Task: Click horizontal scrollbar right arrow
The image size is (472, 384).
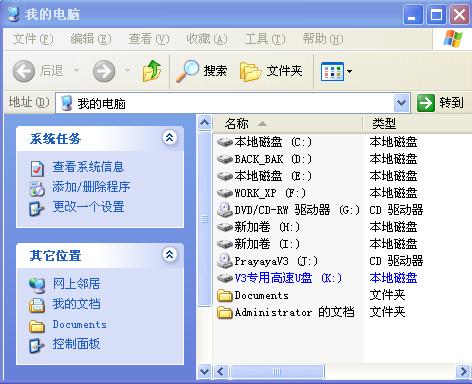Action: (463, 371)
